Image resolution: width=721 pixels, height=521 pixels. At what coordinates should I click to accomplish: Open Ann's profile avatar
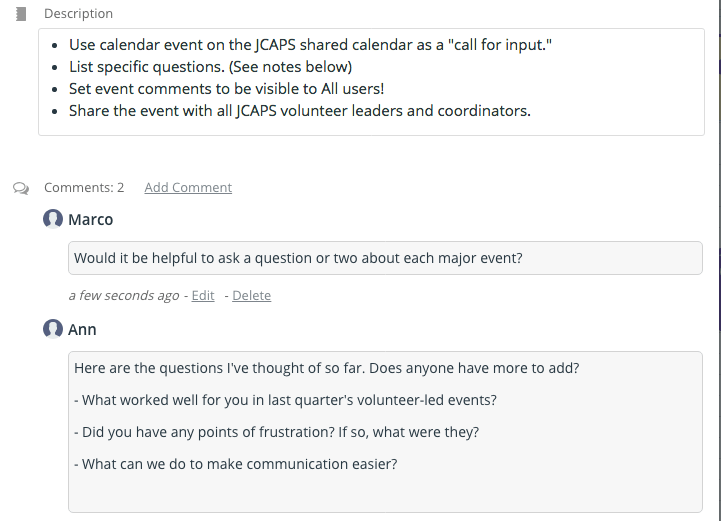click(53, 329)
